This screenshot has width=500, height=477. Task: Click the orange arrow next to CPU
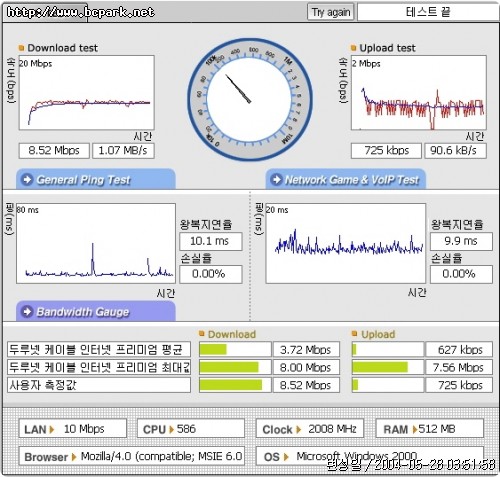171,429
